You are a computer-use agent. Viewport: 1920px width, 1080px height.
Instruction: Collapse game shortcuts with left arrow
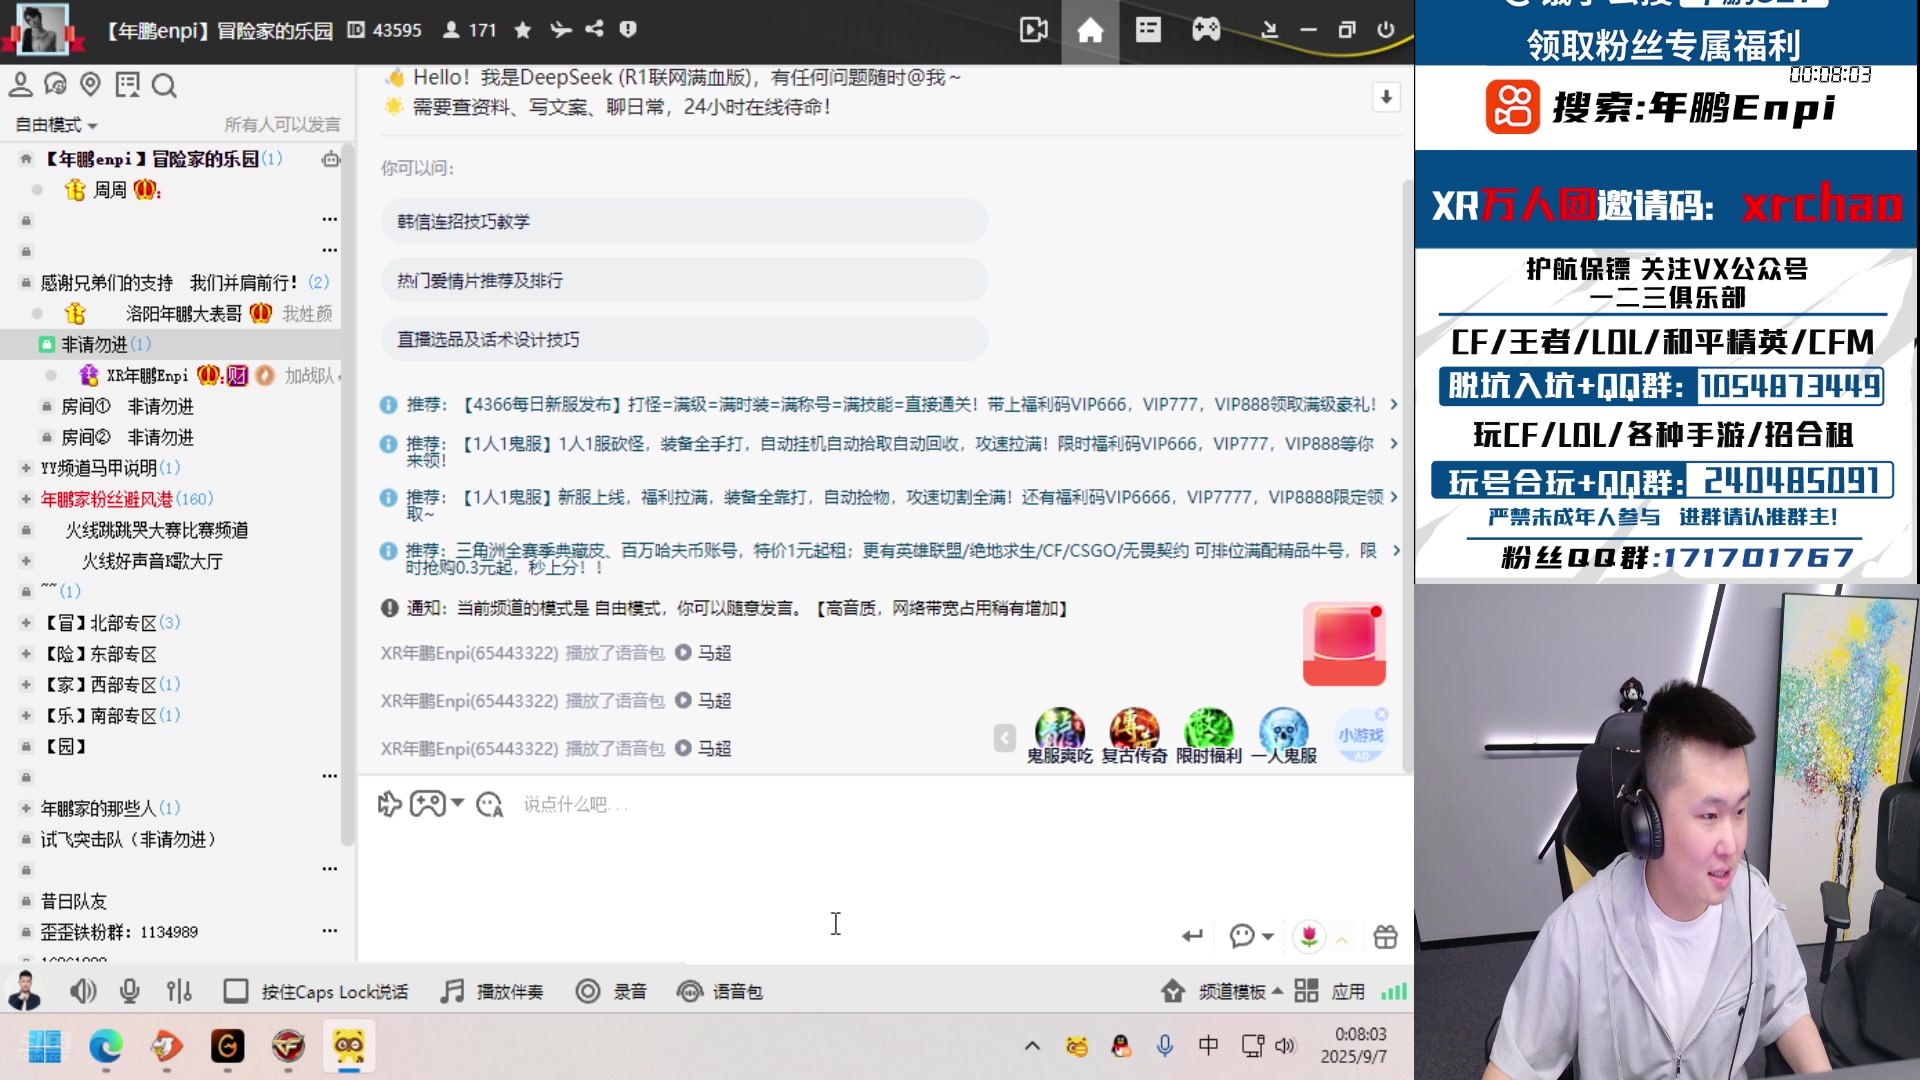point(1005,738)
